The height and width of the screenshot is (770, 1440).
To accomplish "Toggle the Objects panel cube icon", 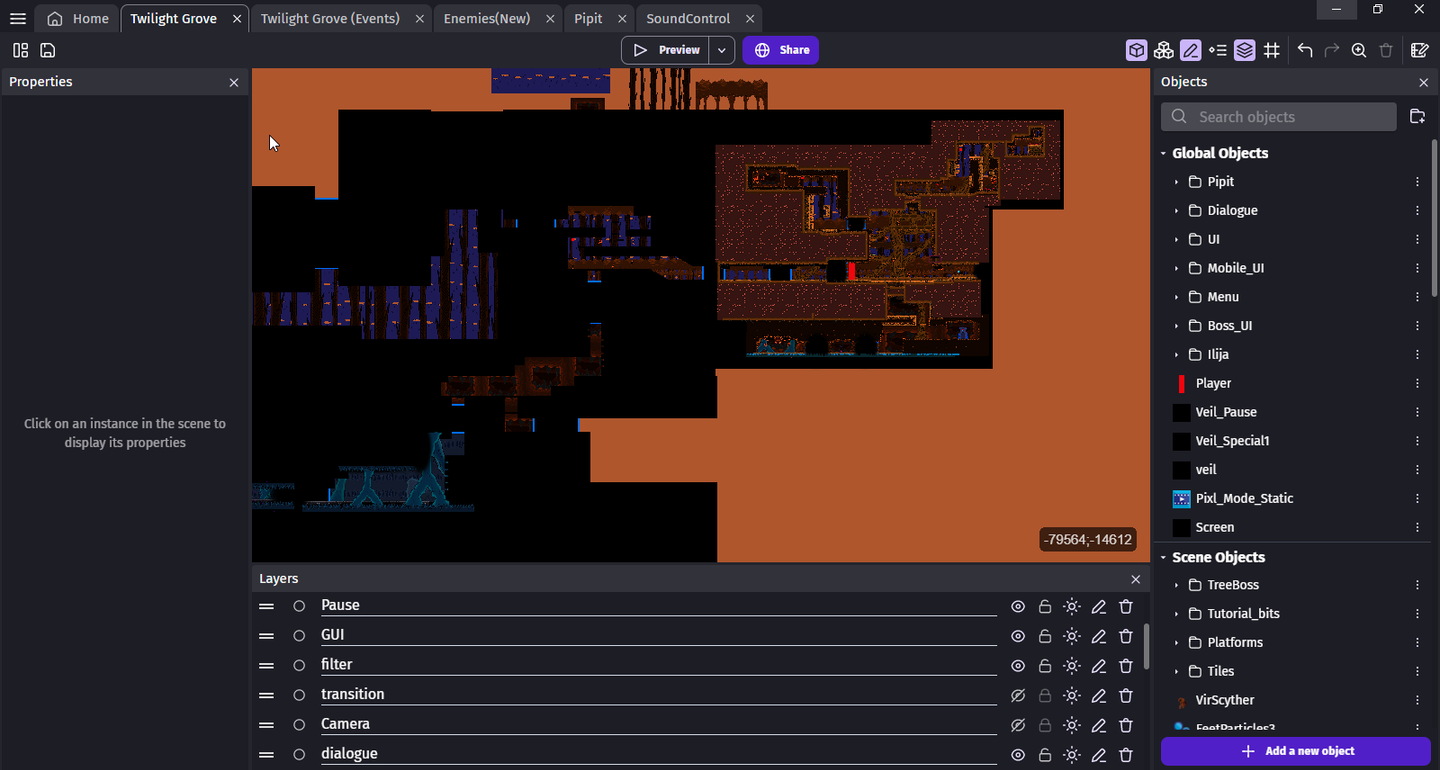I will pyautogui.click(x=1136, y=50).
